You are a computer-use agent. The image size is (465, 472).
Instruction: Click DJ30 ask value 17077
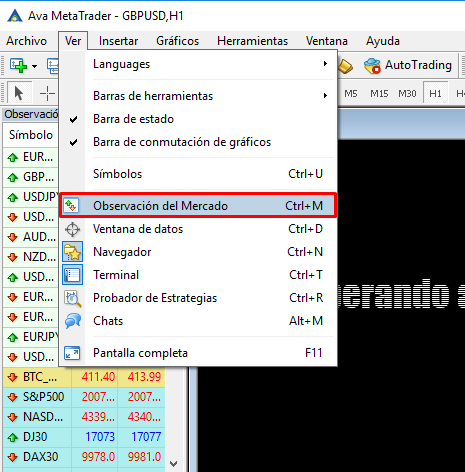(146, 437)
